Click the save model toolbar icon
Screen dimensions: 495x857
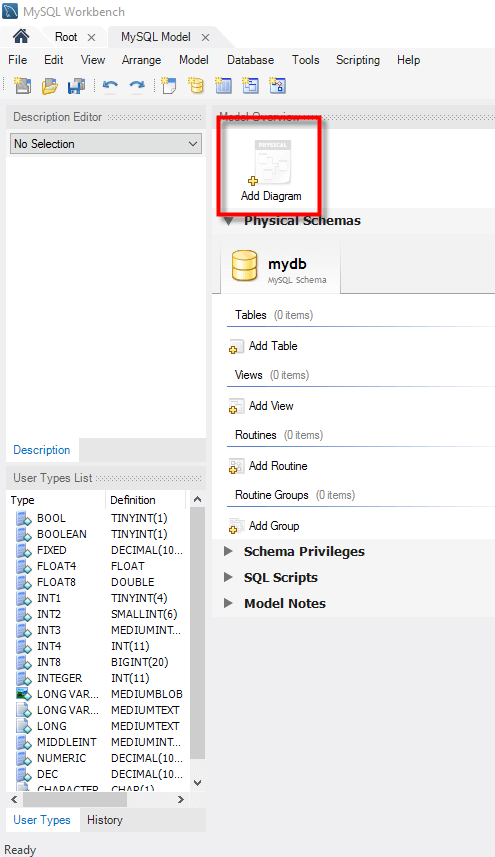[76, 85]
